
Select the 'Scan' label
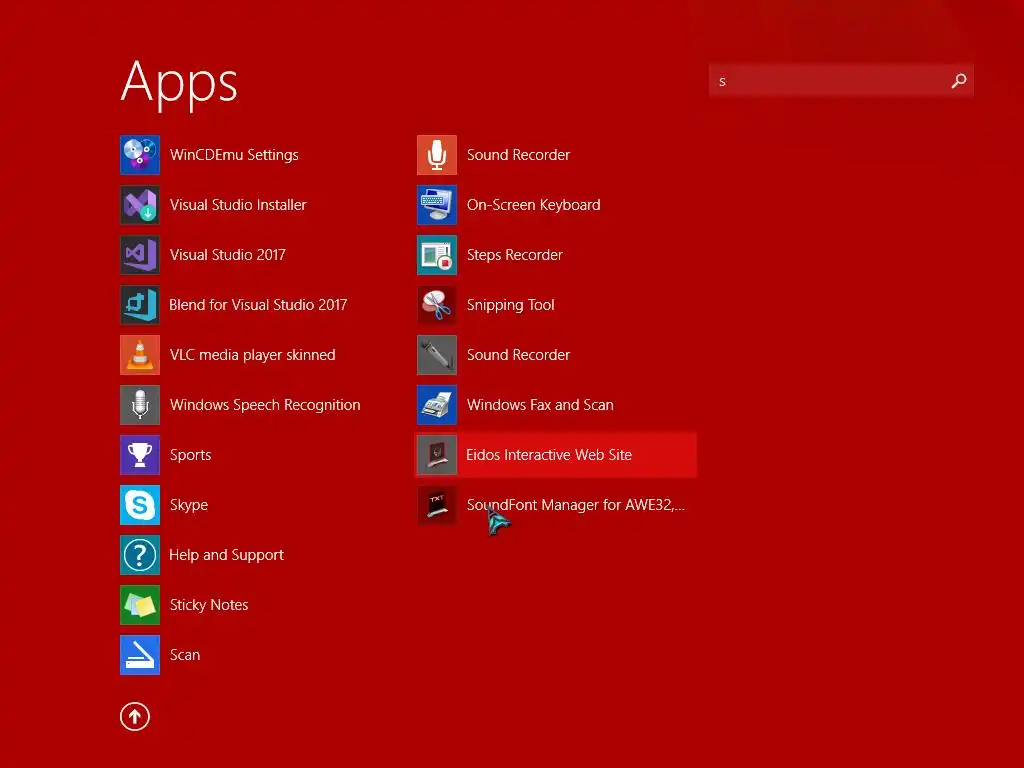coord(185,655)
